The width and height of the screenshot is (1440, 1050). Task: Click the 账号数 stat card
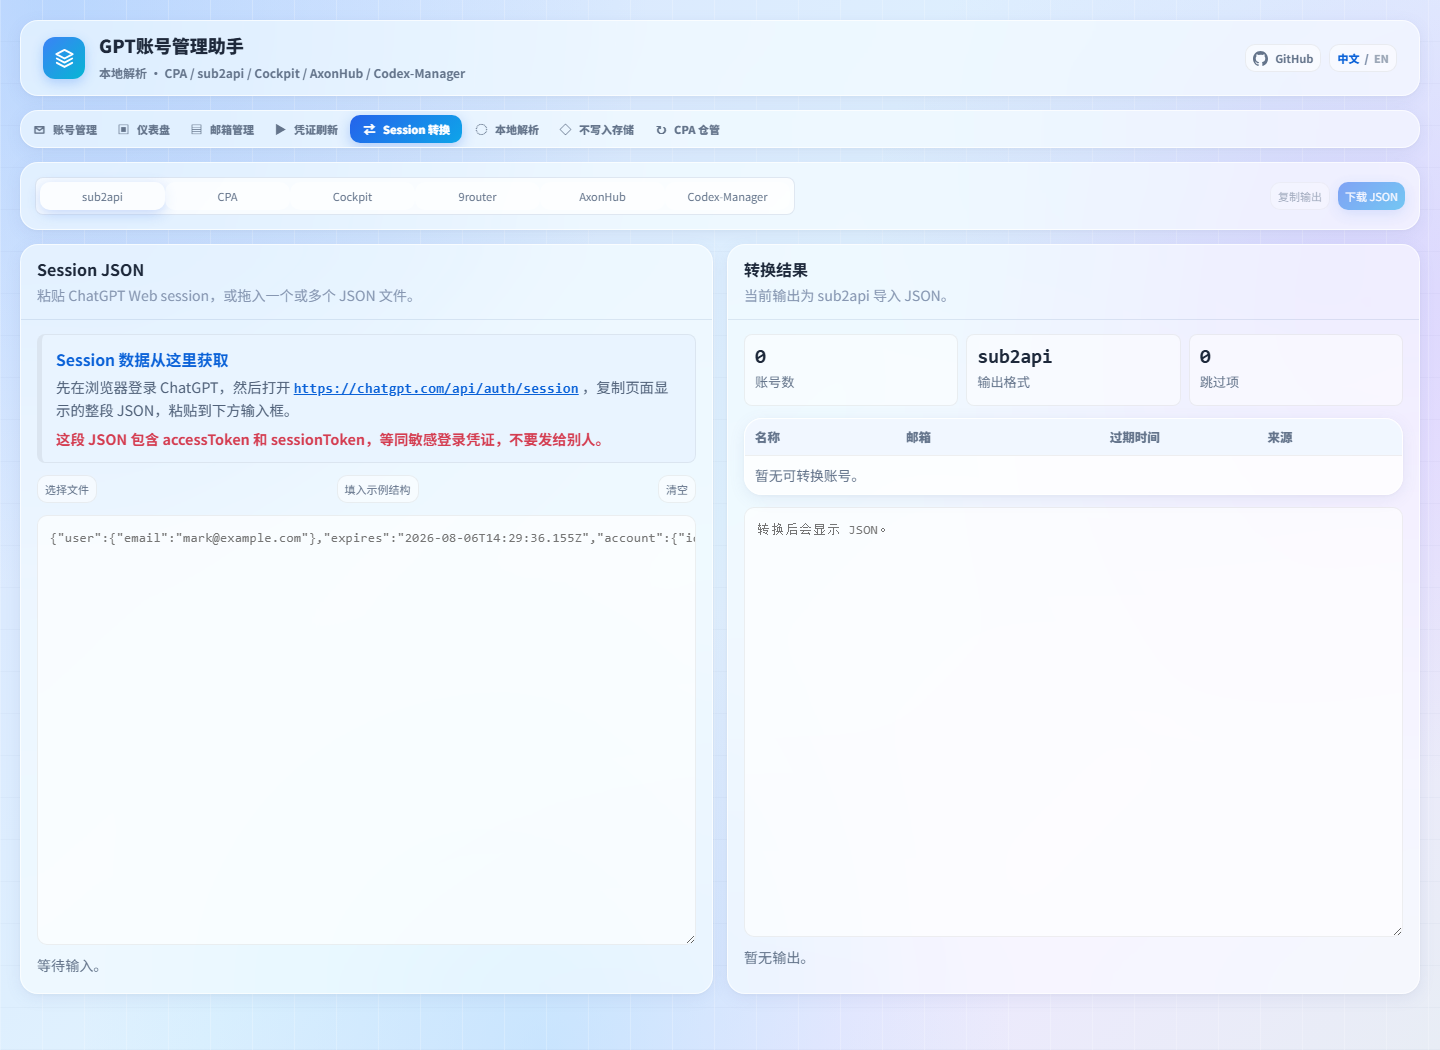tap(851, 370)
